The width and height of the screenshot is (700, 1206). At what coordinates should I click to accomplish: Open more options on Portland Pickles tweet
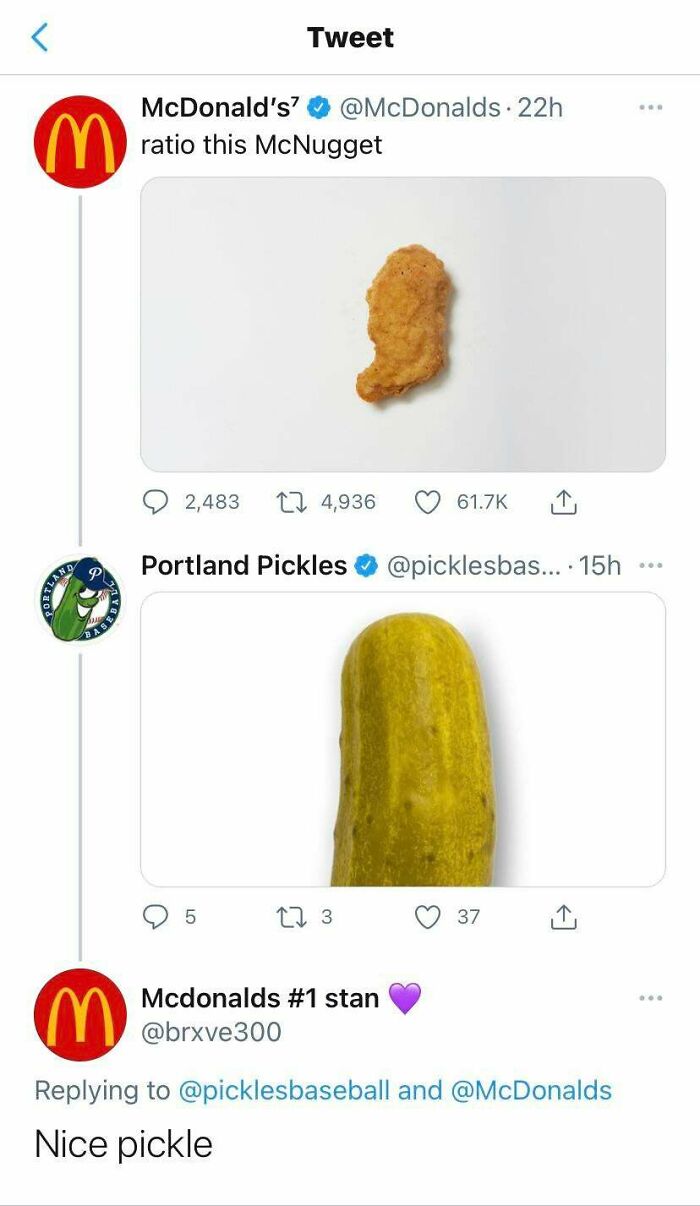(651, 566)
